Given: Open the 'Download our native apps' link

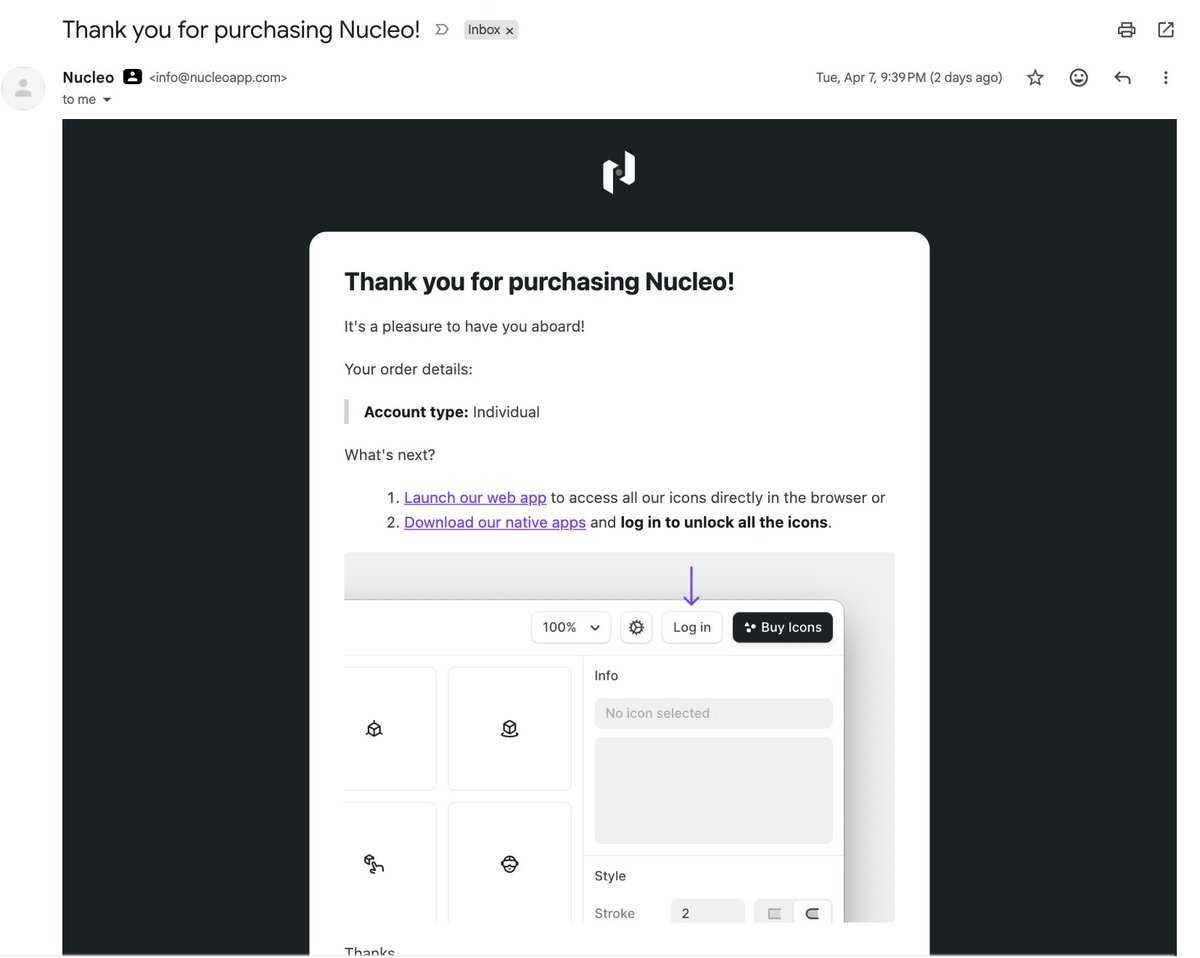Looking at the screenshot, I should 495,522.
